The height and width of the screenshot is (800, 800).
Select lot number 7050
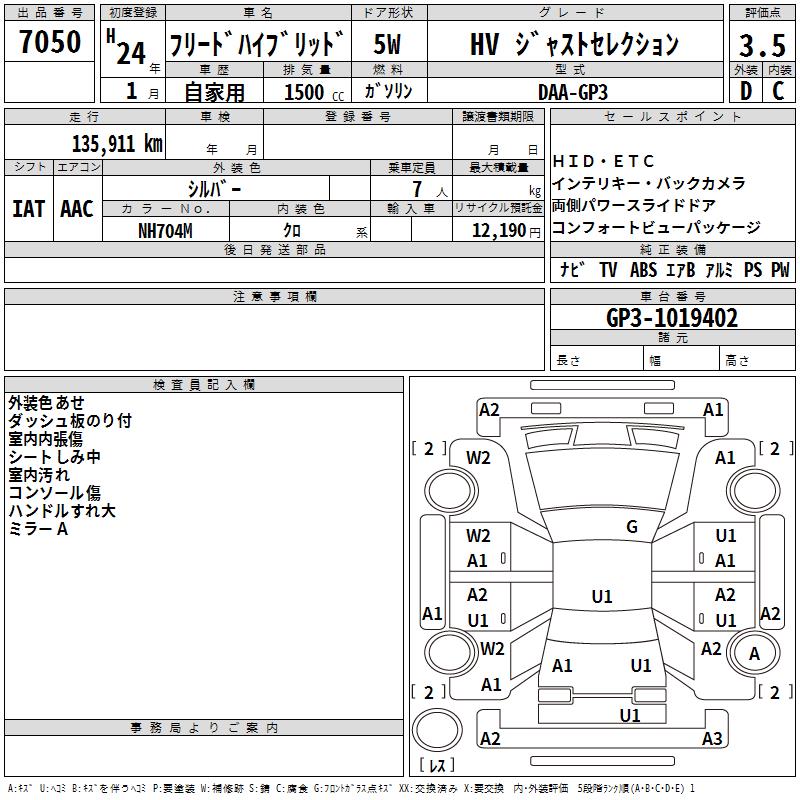click(50, 42)
